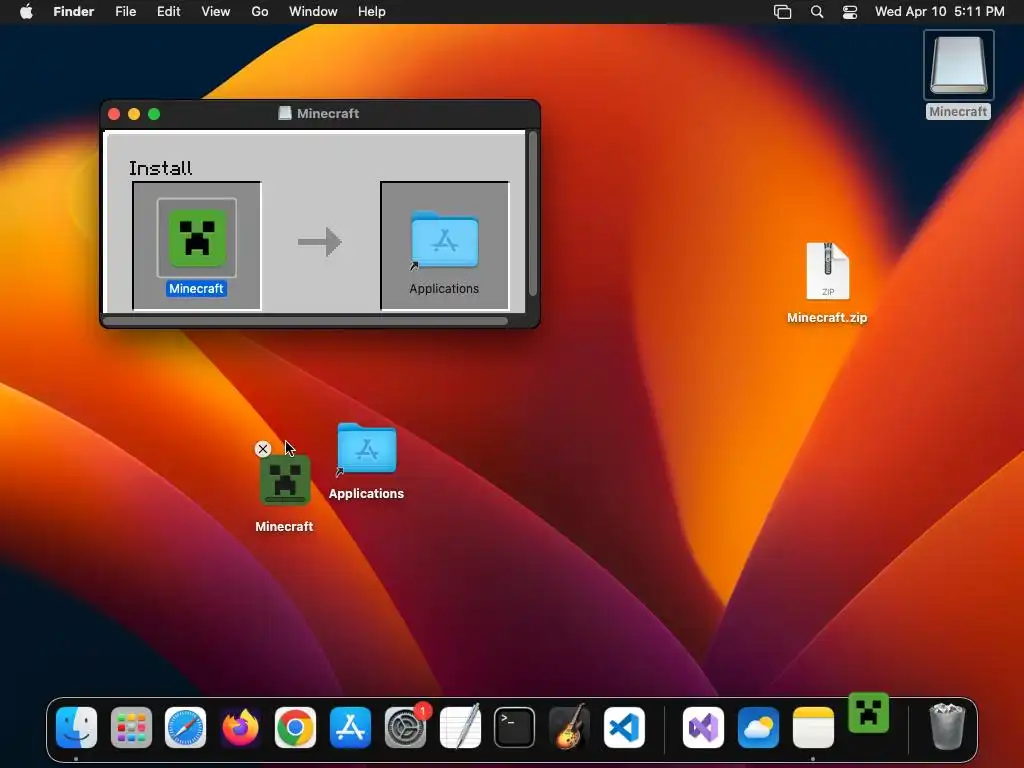1024x768 pixels.
Task: Zoom the Minecraft installer window with green button
Action: pos(154,114)
